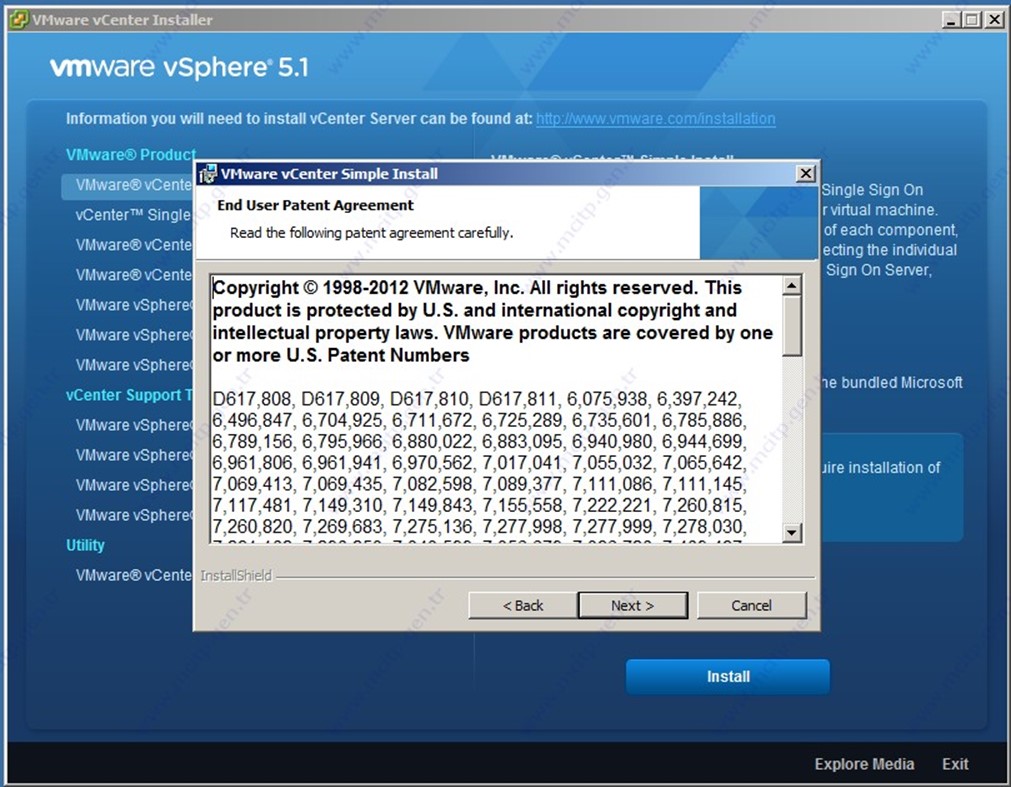
Task: Click the Back button in Simple Install dialog
Action: click(522, 605)
